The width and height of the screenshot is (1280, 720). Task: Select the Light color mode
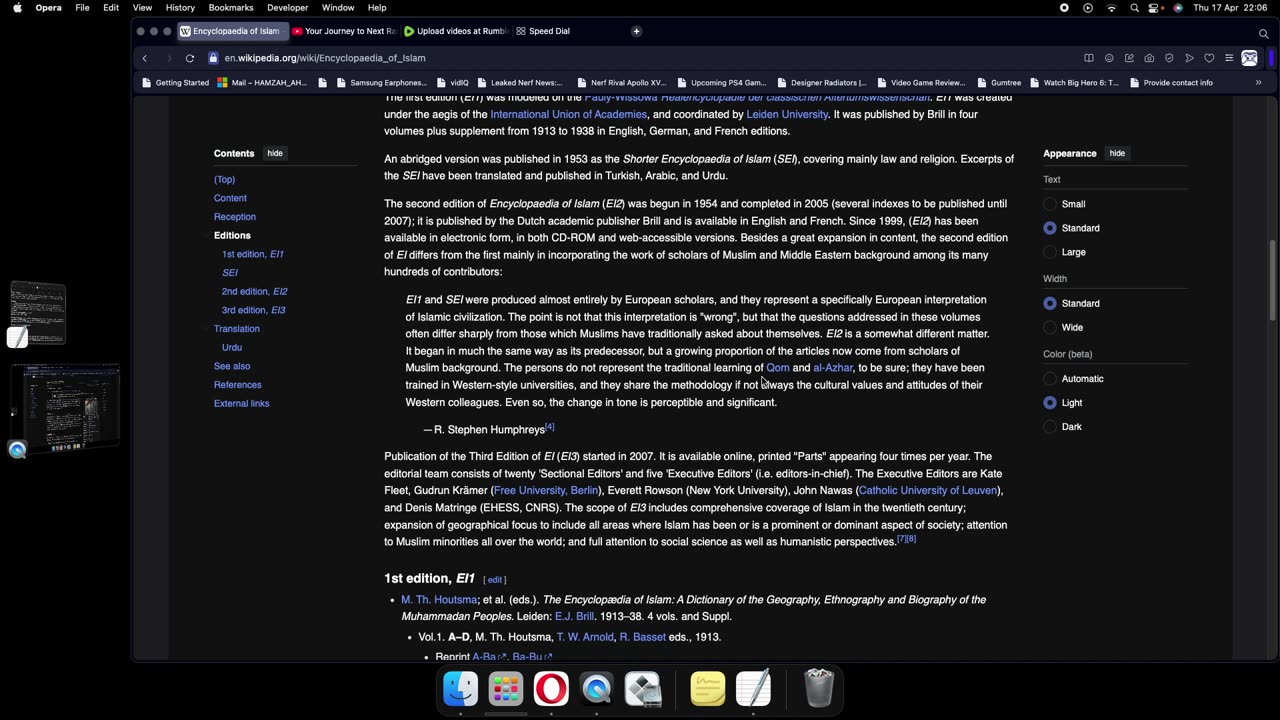(x=1050, y=403)
